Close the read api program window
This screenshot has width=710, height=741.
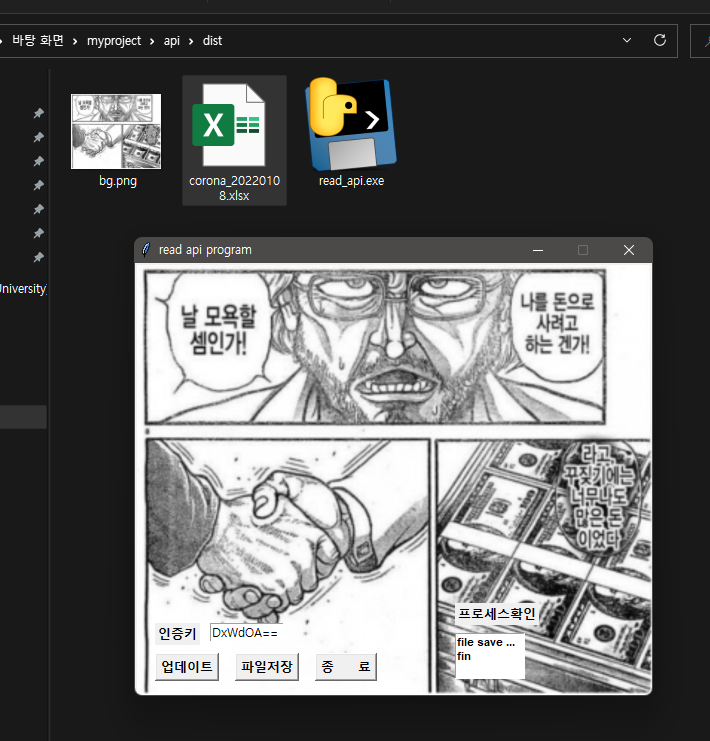coord(629,250)
